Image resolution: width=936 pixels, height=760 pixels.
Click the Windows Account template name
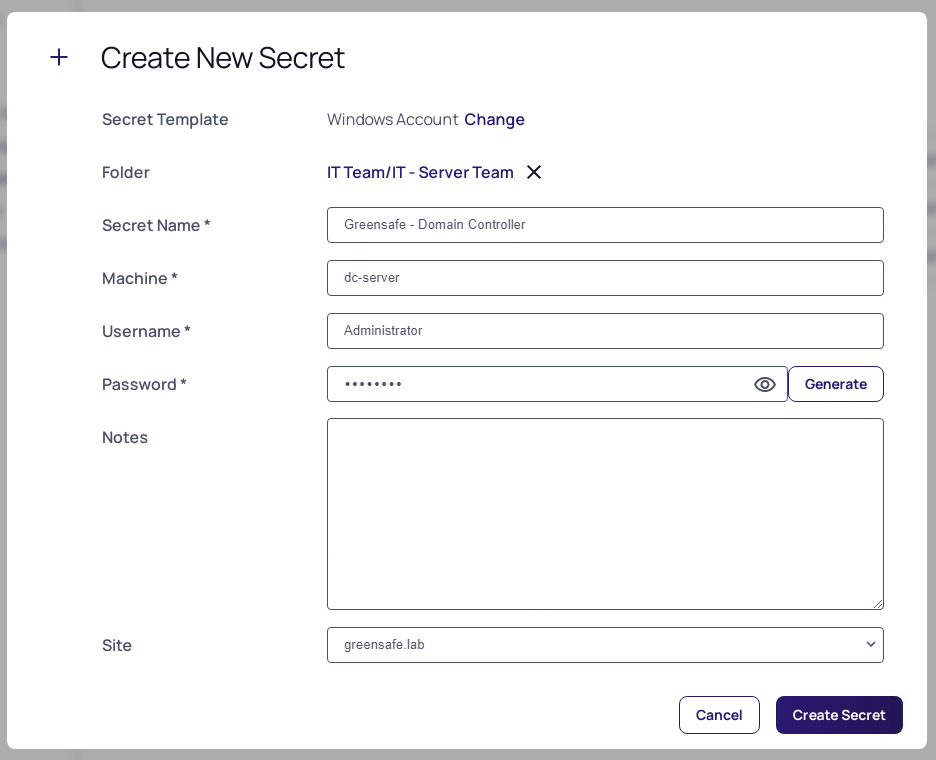coord(392,119)
